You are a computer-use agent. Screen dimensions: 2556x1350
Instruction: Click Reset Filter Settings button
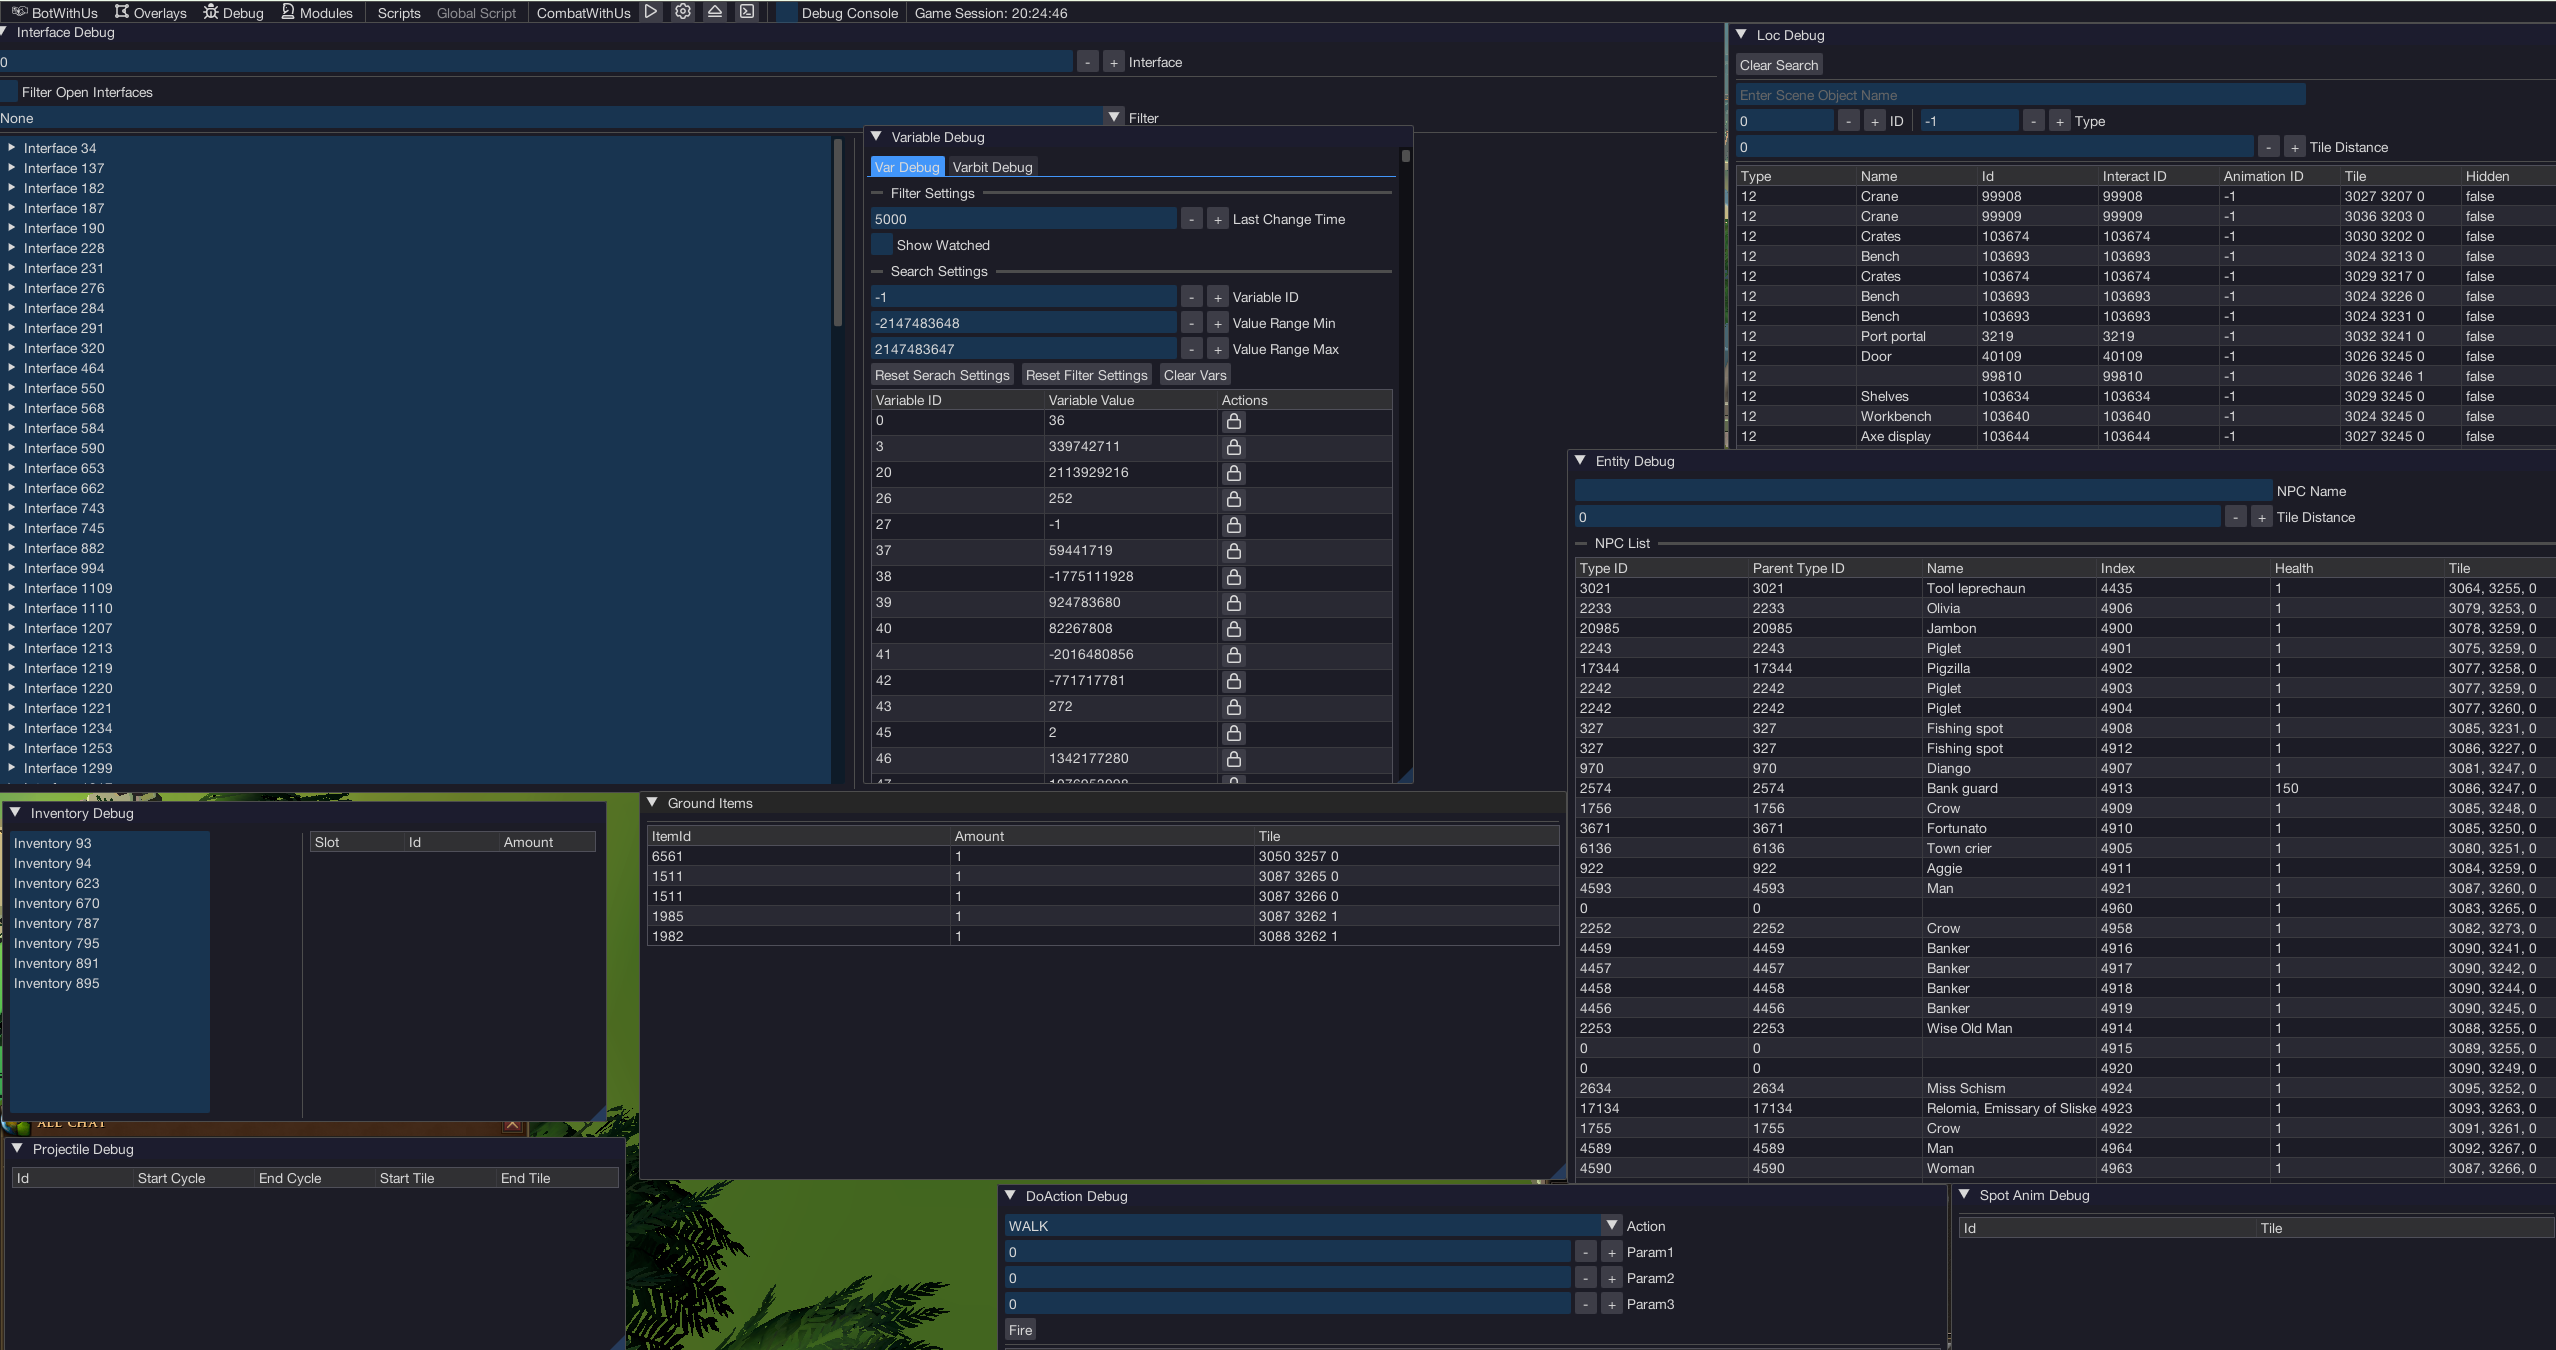tap(1086, 375)
